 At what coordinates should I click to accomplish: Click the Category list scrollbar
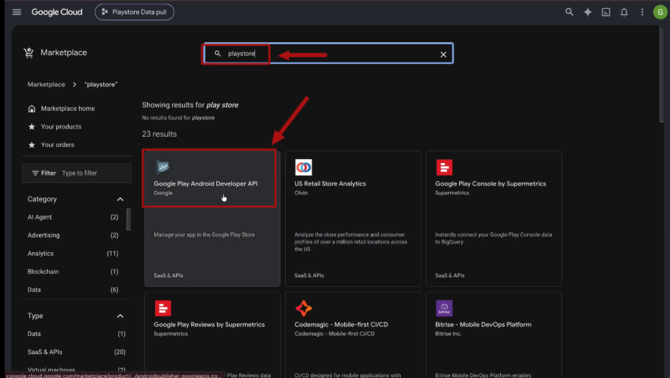tap(128, 220)
